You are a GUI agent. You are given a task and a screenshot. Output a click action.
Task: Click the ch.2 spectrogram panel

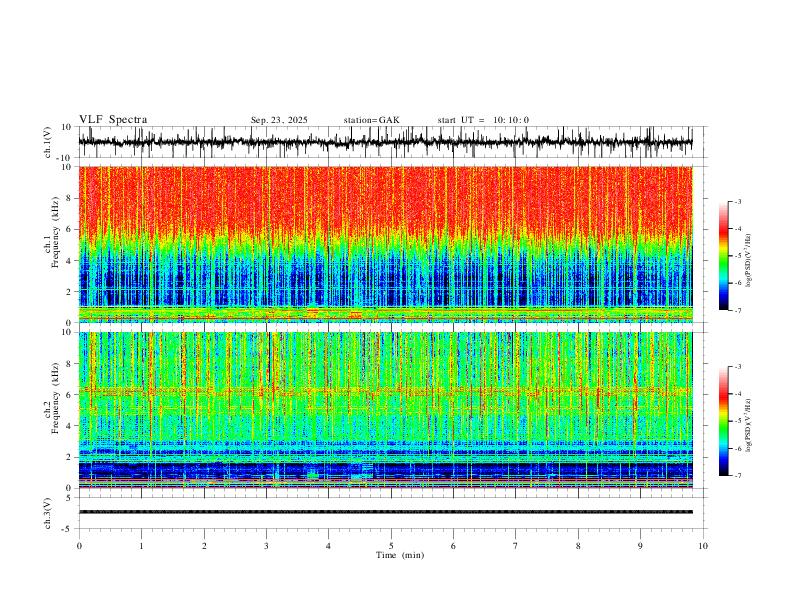385,410
